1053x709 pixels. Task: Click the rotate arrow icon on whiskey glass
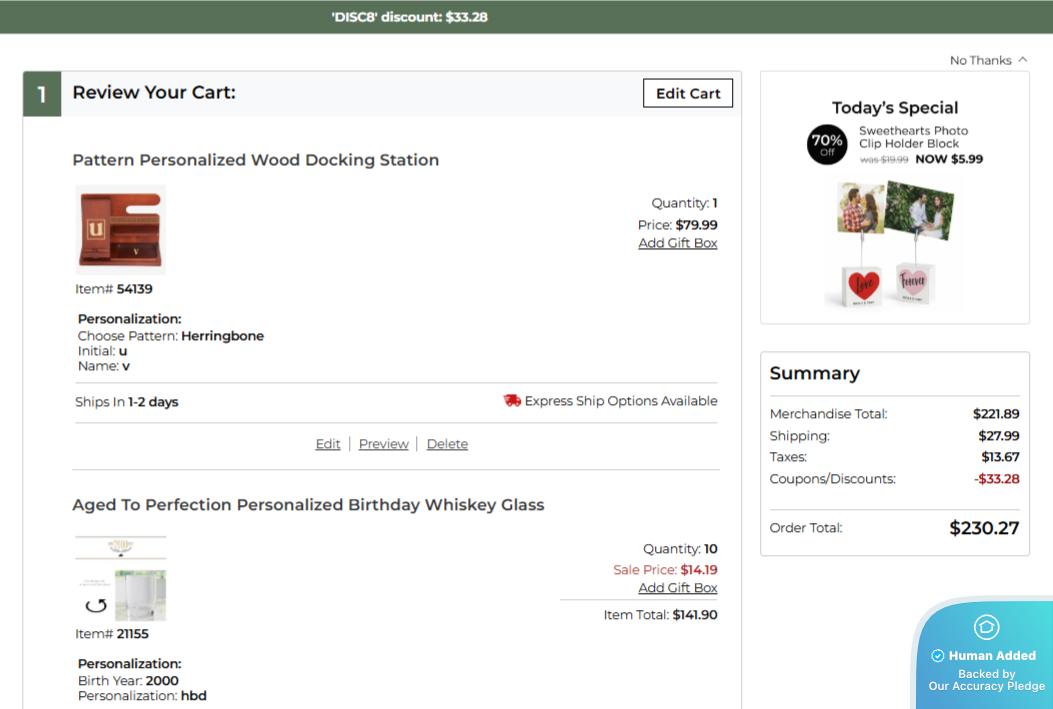[96, 605]
